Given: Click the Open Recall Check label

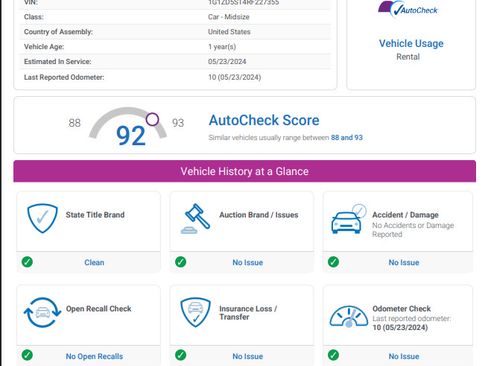Looking at the screenshot, I should point(99,309).
